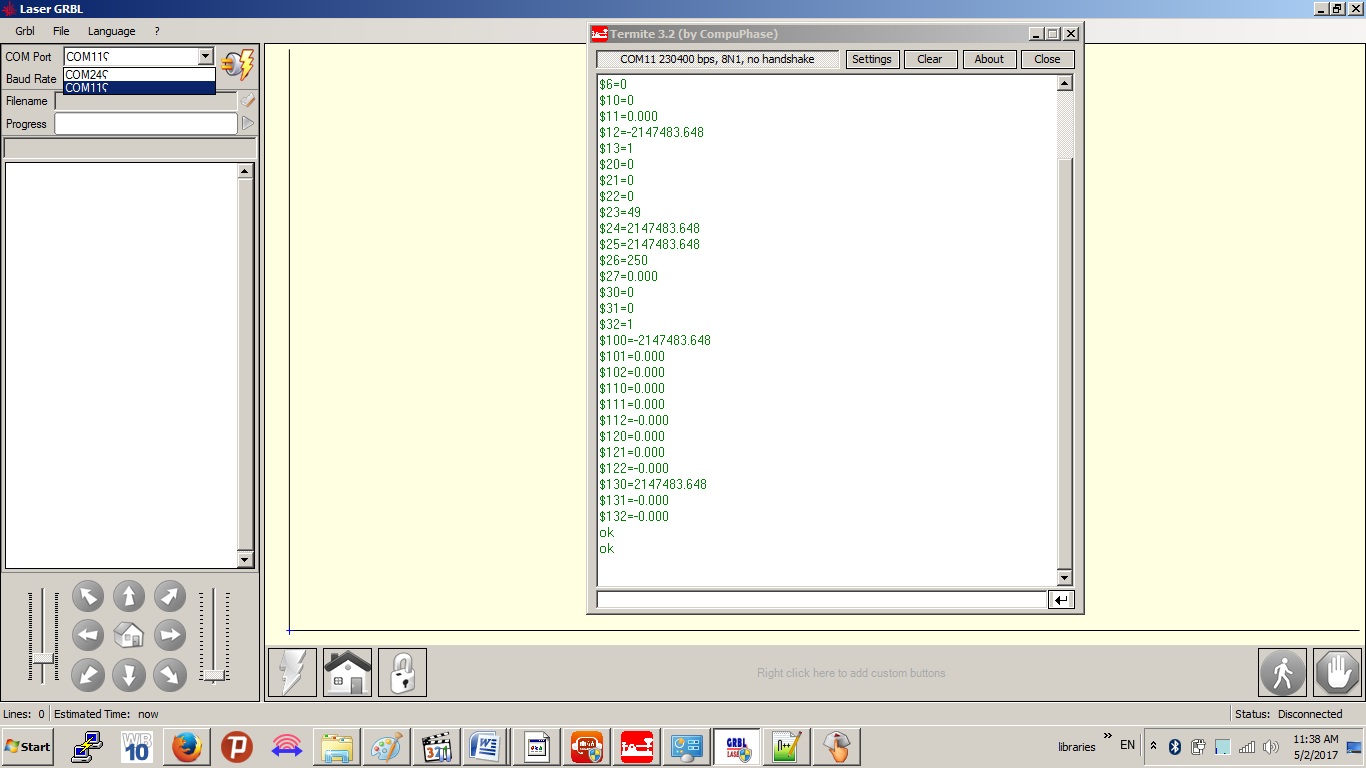Jog diagonally up-right arrow button
Viewport: 1366px width, 768px height.
[170, 596]
